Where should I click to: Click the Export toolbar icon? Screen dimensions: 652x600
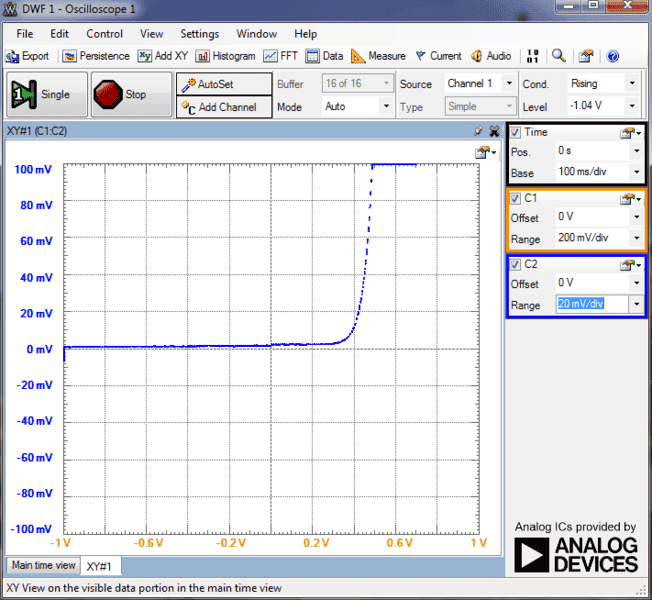[28, 56]
